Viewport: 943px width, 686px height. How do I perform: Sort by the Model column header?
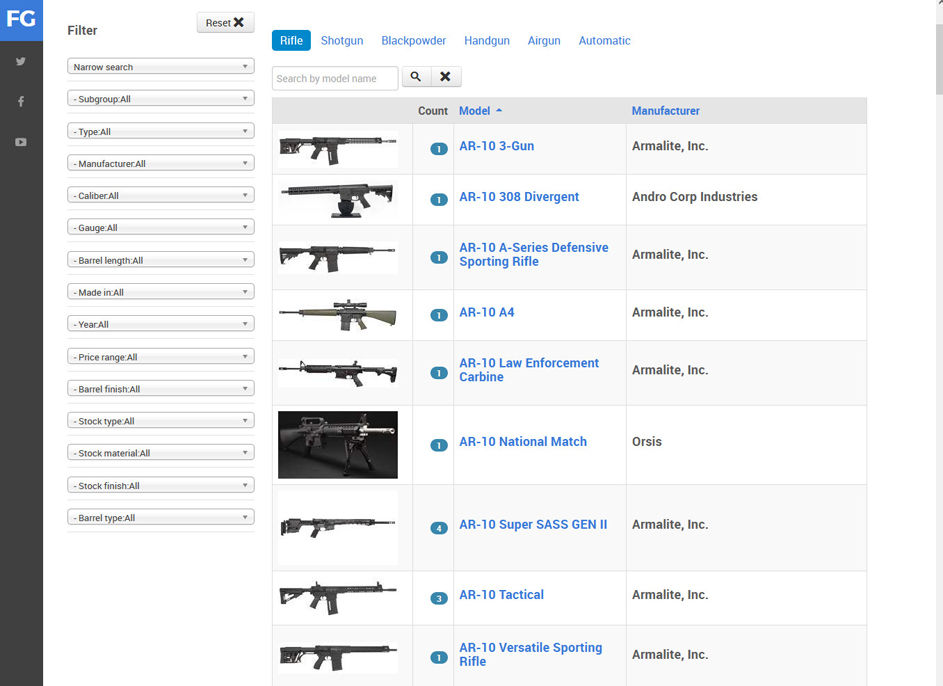tap(475, 111)
